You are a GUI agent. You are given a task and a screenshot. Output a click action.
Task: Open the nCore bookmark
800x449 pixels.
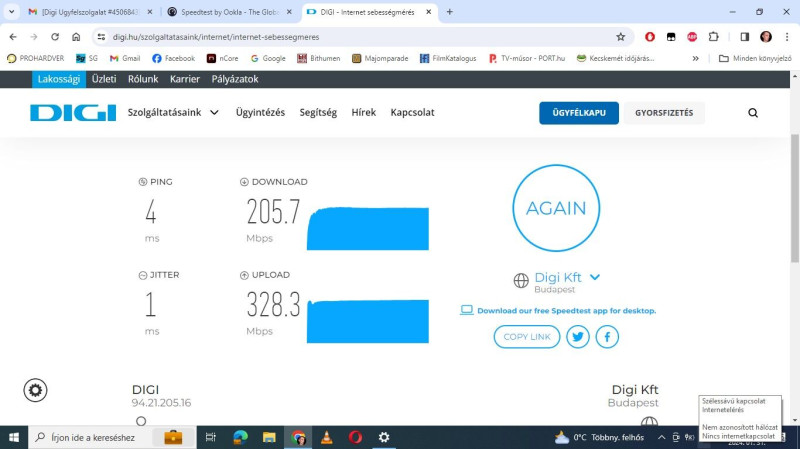222,59
